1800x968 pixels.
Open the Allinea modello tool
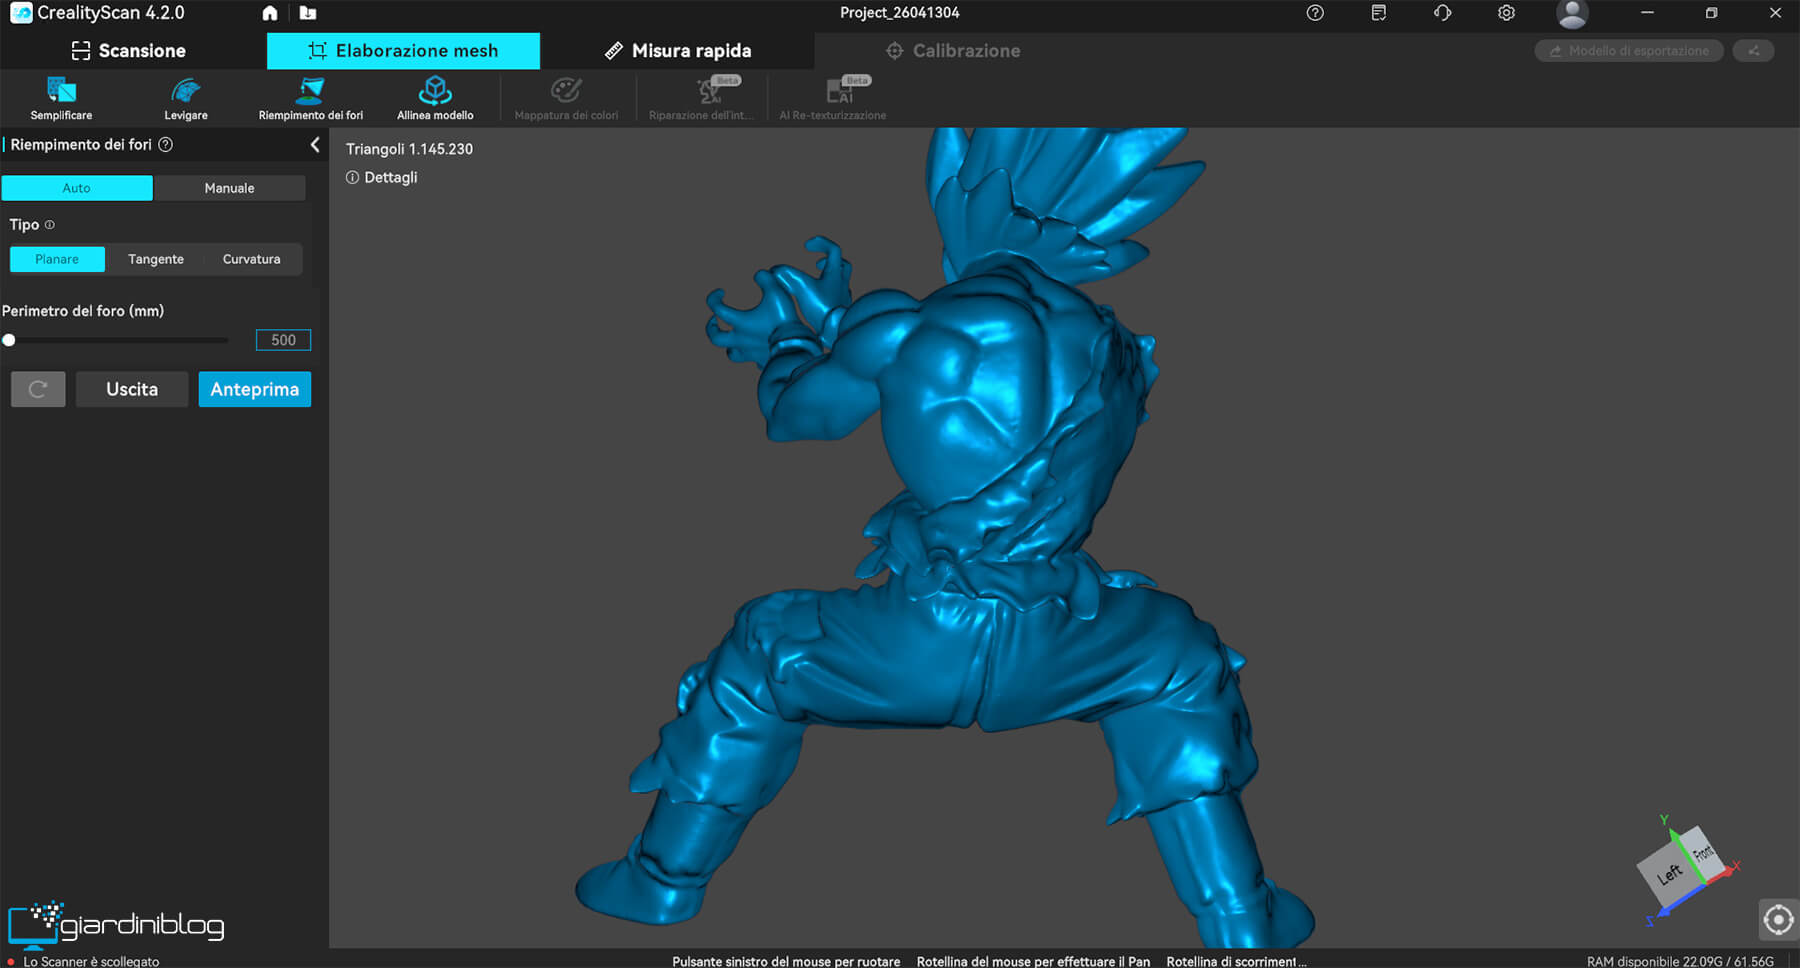(435, 98)
